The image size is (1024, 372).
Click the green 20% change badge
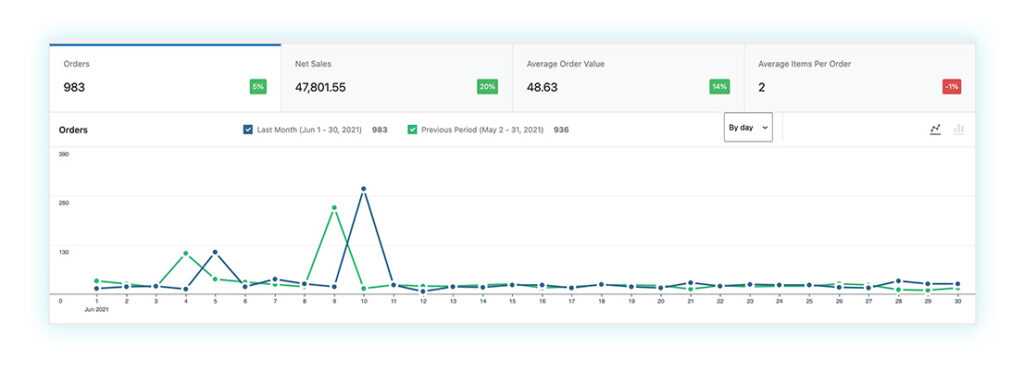(487, 87)
